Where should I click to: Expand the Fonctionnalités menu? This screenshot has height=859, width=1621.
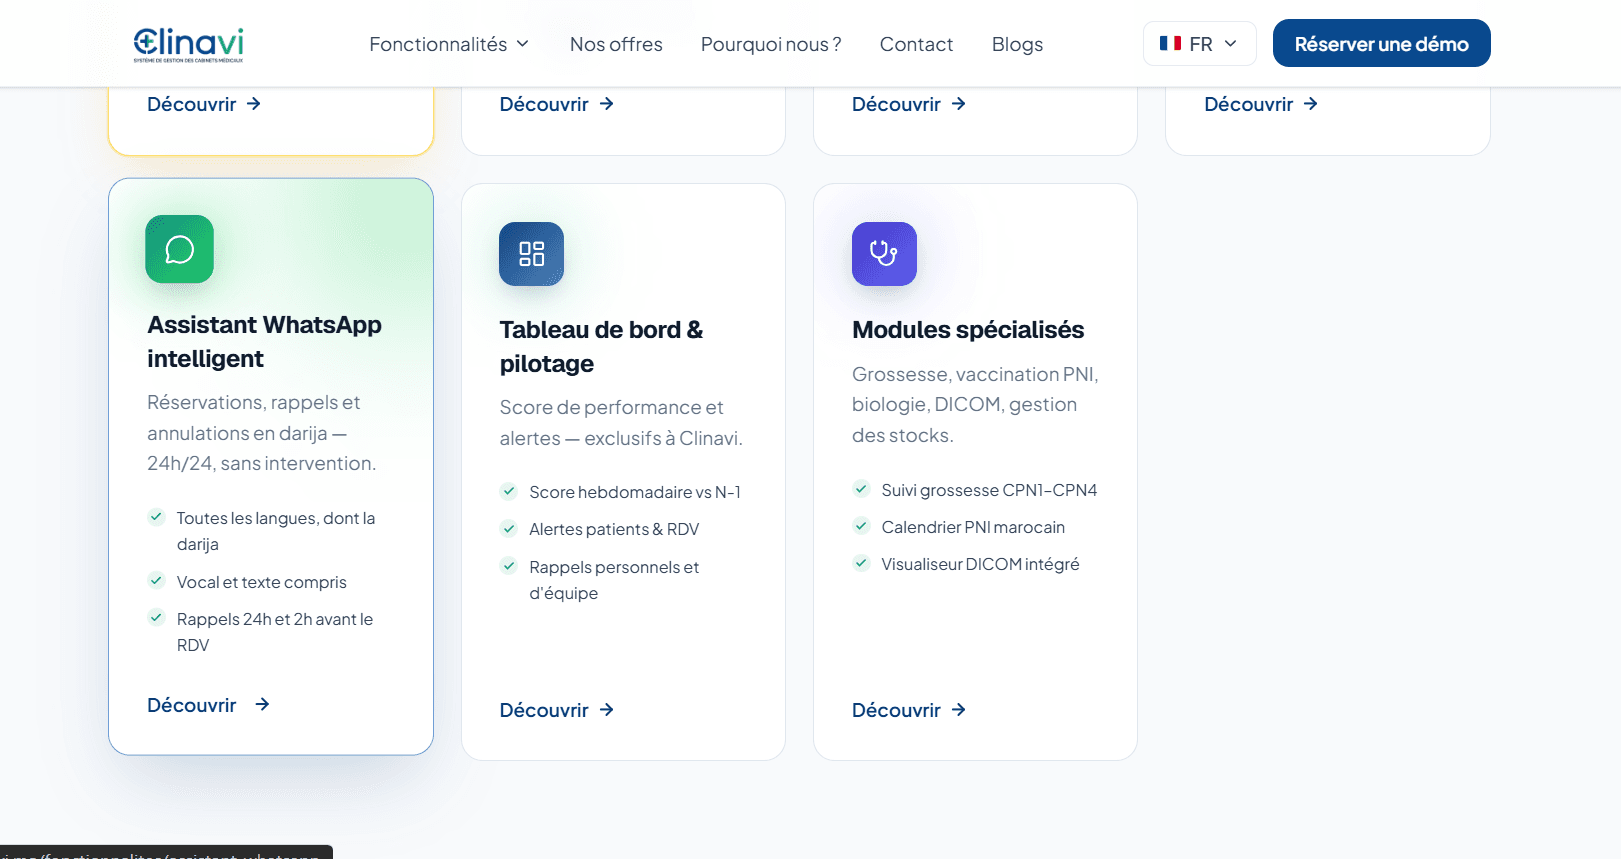point(449,44)
